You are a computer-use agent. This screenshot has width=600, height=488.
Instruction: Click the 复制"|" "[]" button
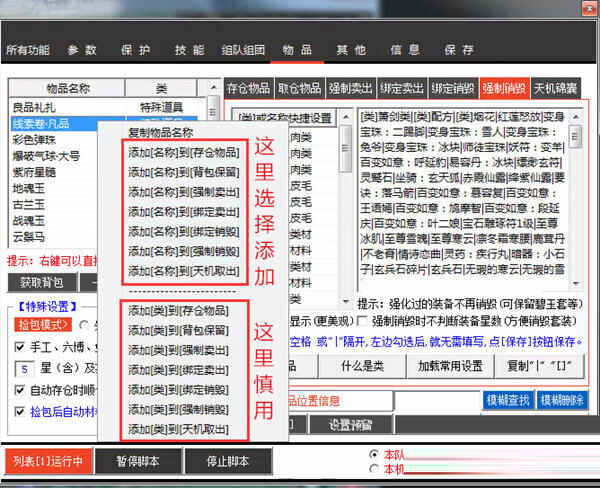coord(539,366)
